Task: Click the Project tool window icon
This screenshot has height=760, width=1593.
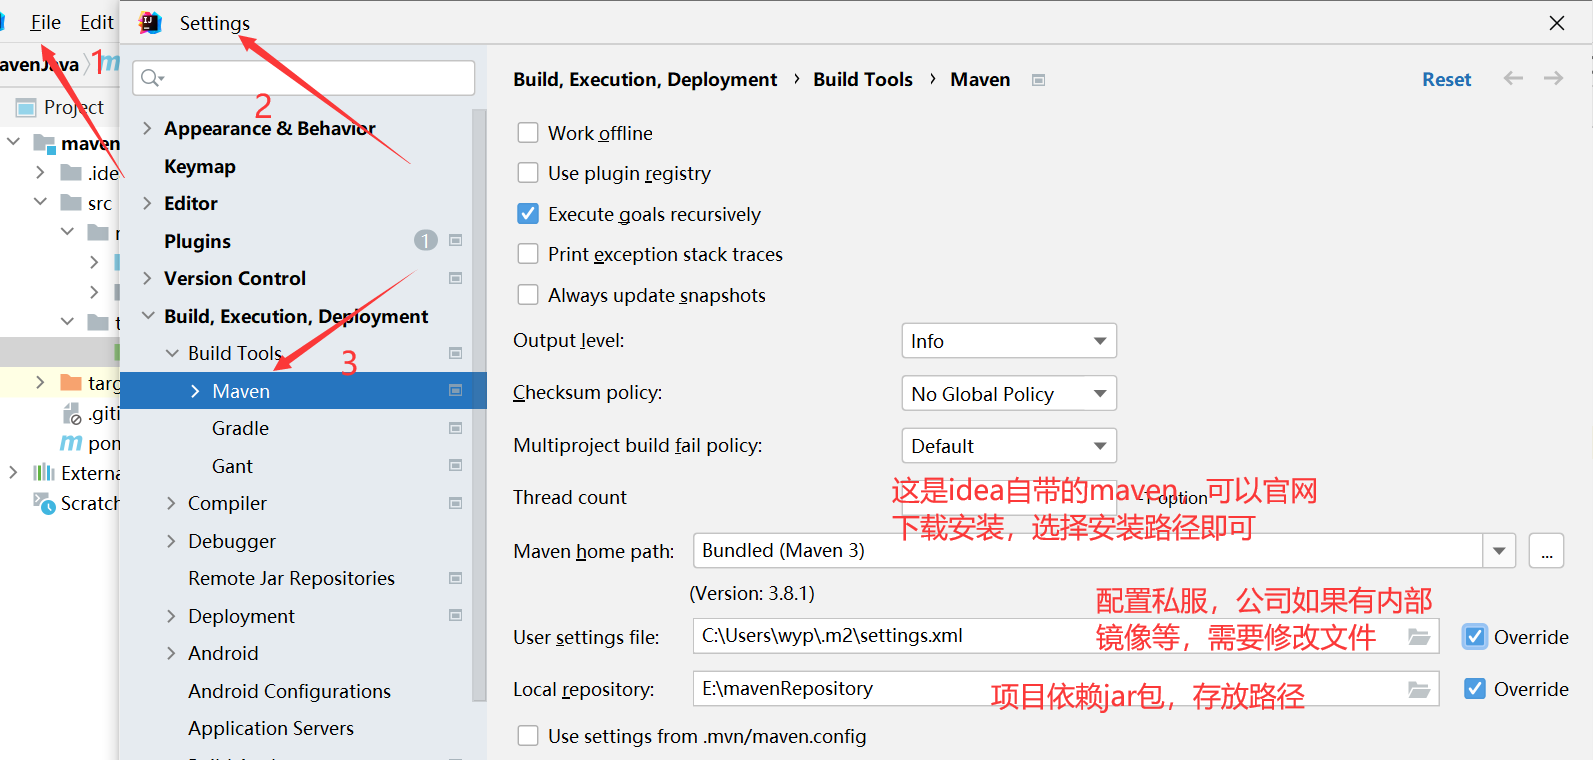Action: 26,107
